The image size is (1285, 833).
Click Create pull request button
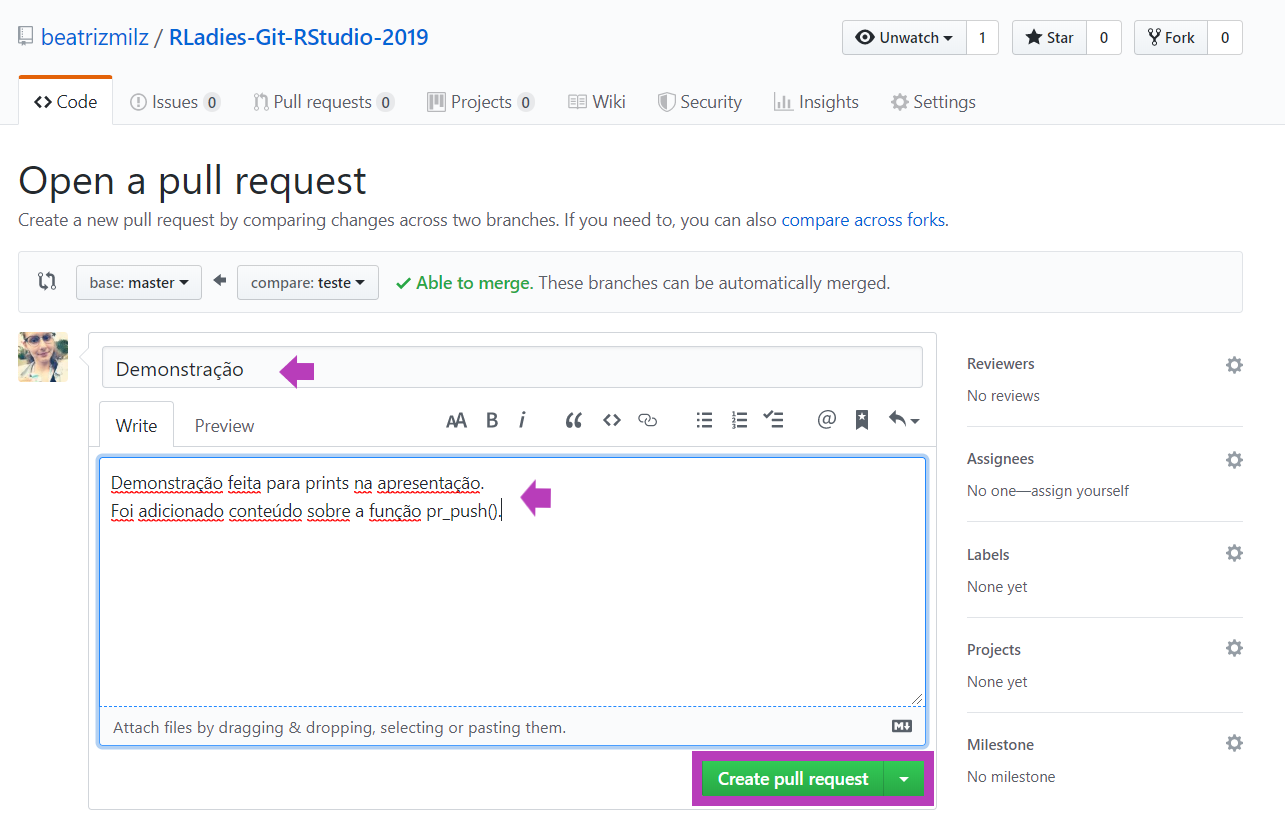tap(793, 779)
